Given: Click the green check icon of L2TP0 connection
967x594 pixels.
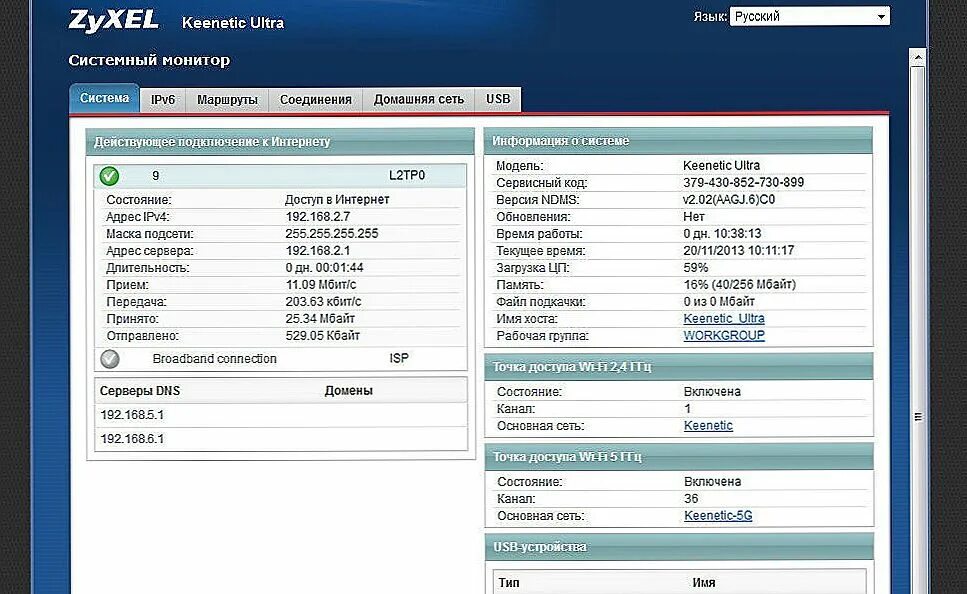Looking at the screenshot, I should [109, 176].
